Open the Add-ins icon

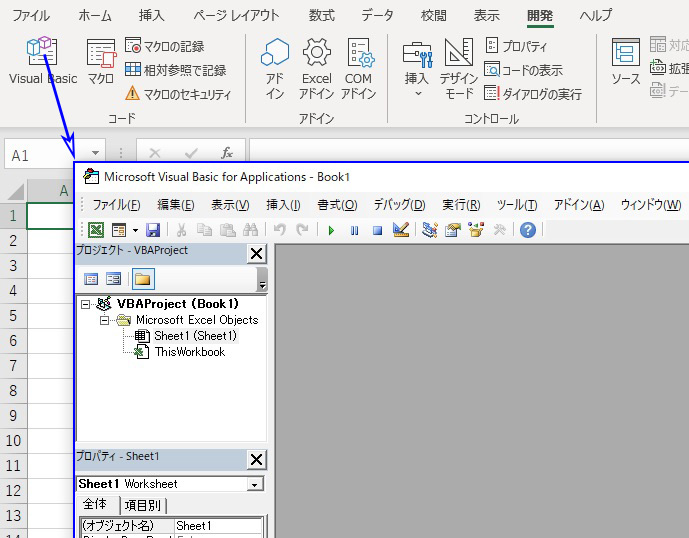(275, 68)
